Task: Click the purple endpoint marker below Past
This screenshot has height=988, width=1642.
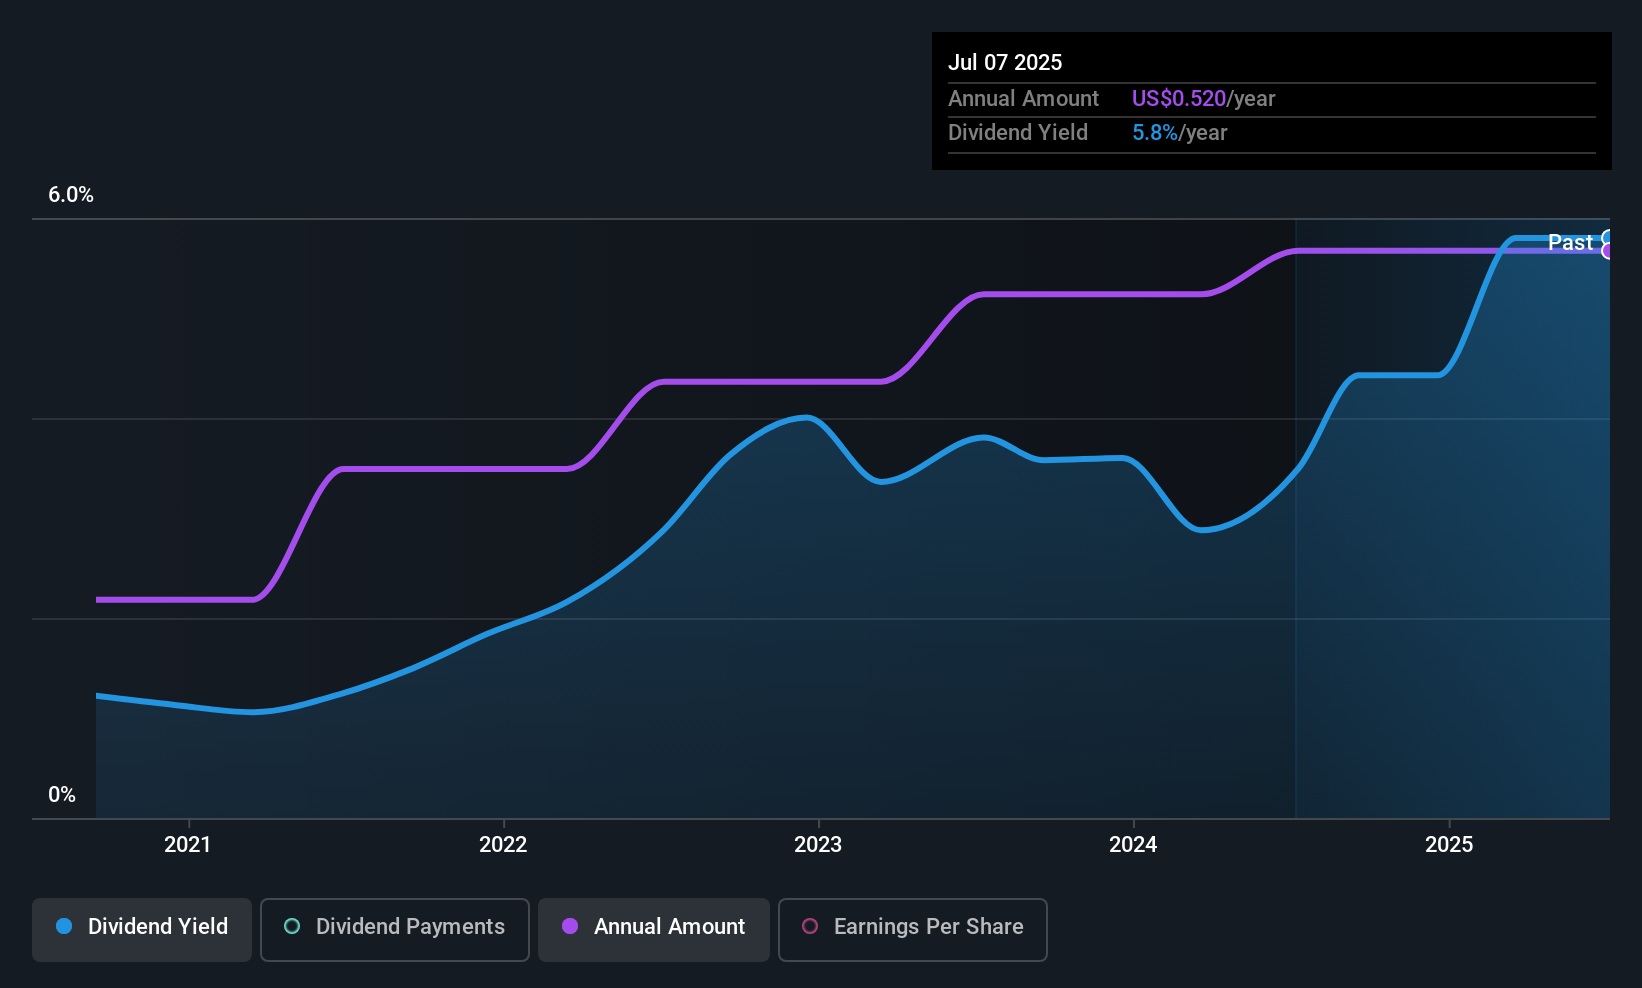Action: click(x=1607, y=251)
